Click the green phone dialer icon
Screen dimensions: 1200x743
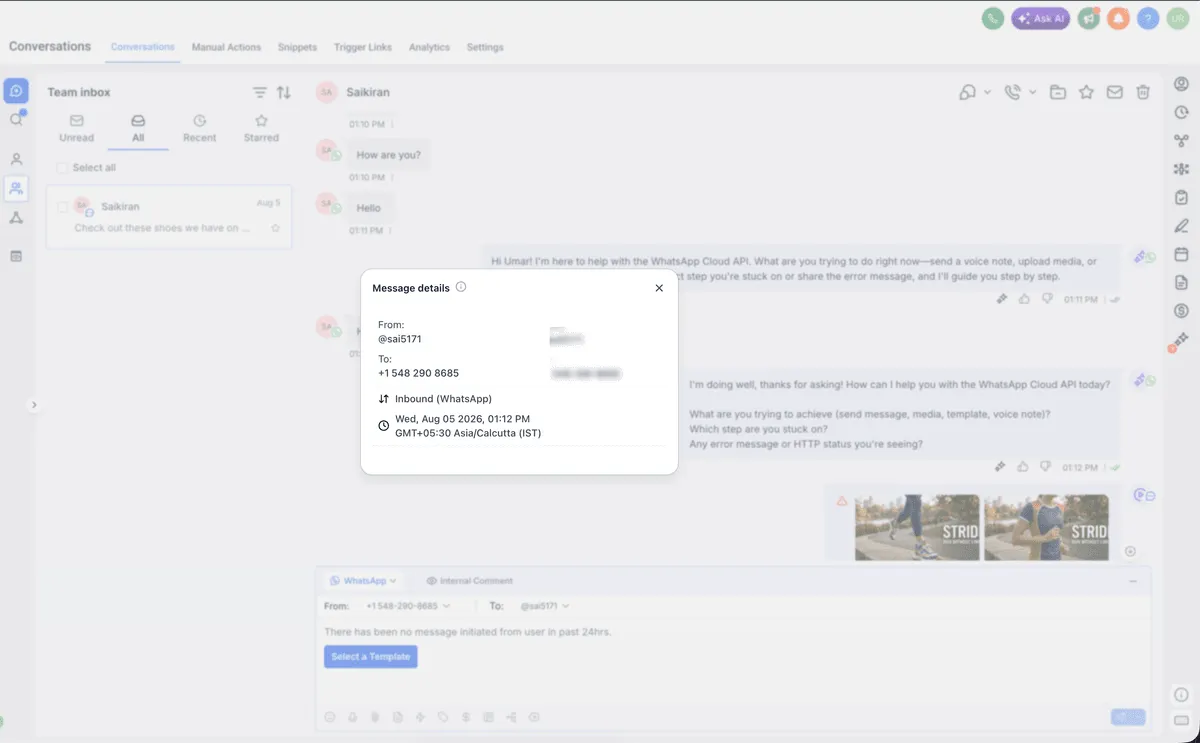pos(992,18)
